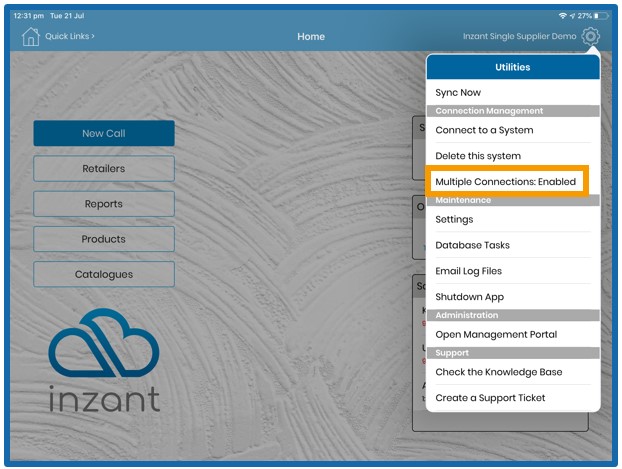Image resolution: width=622 pixels, height=469 pixels.
Task: Open the settings gear icon
Action: click(590, 37)
